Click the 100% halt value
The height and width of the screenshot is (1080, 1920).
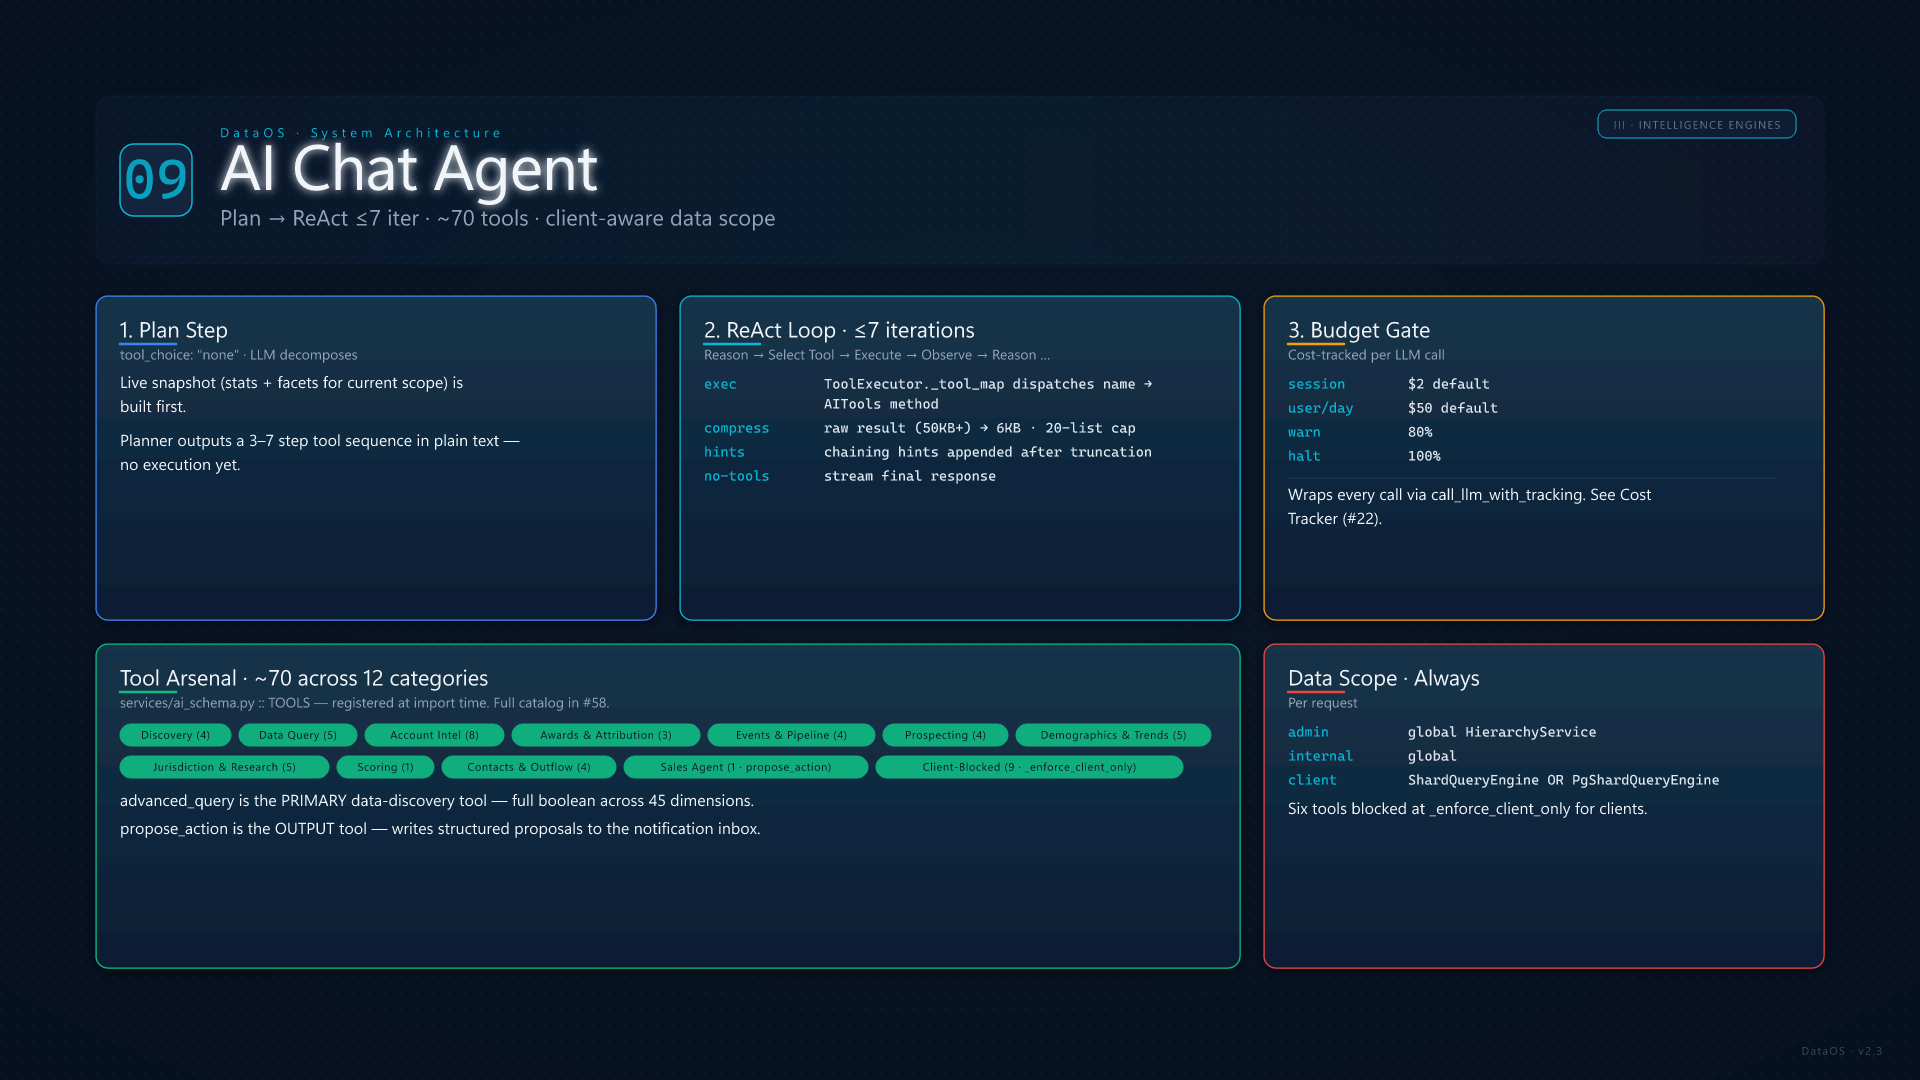click(x=1424, y=456)
